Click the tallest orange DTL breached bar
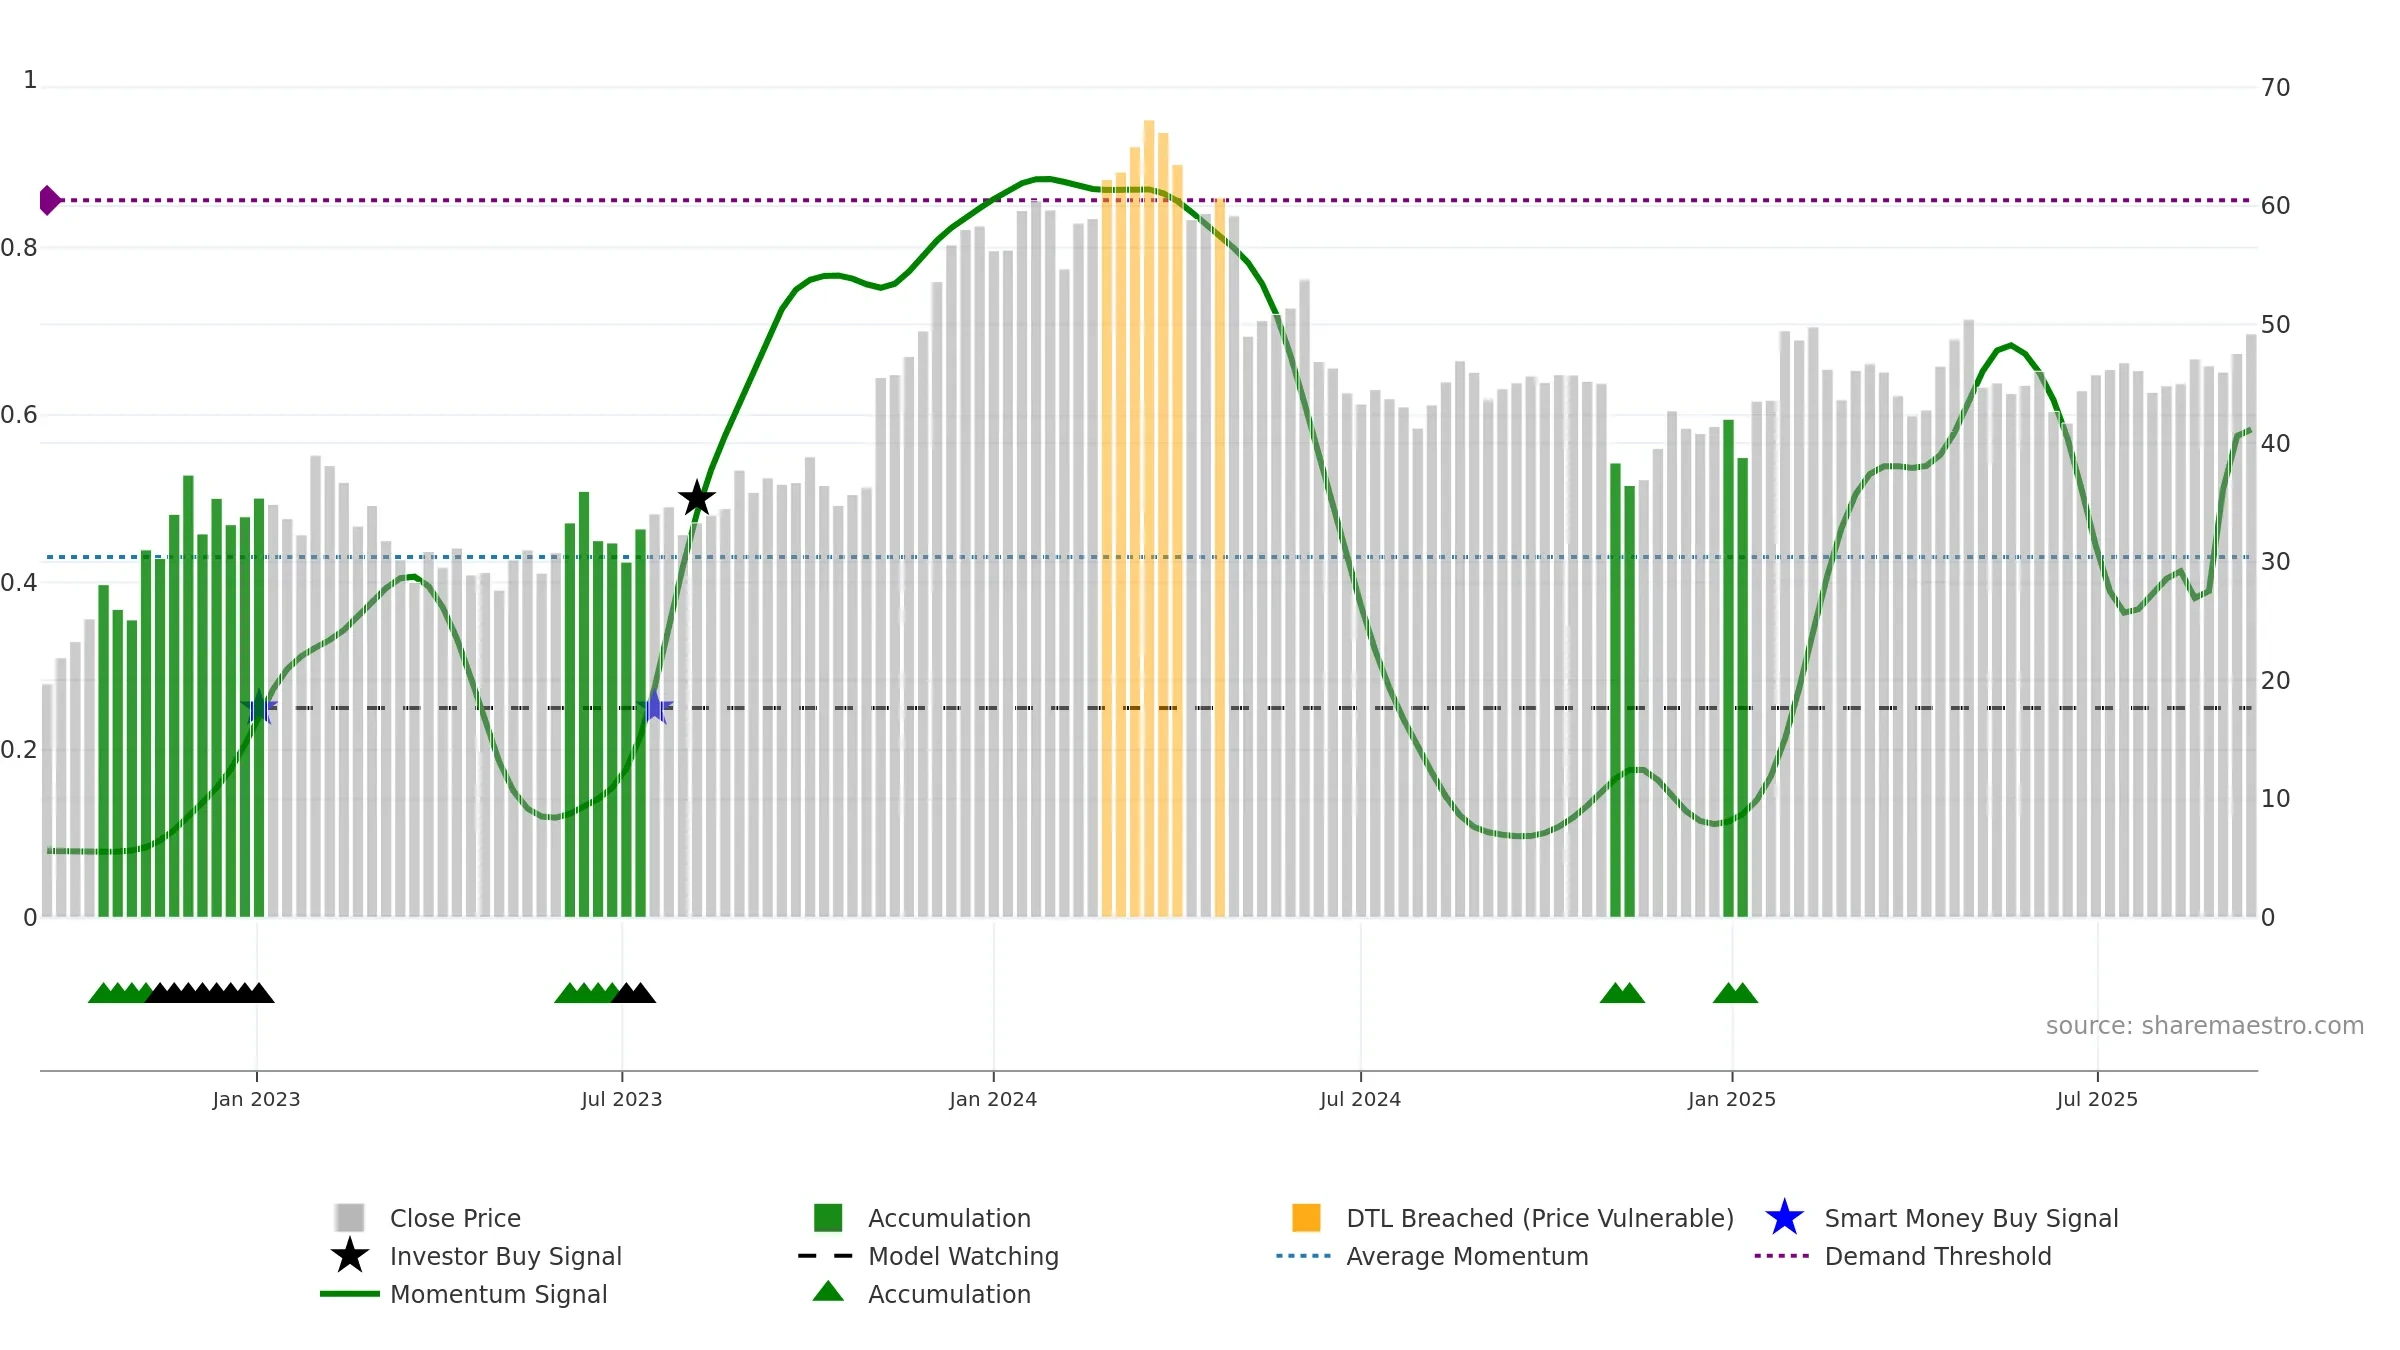The image size is (2400, 1350). click(x=1149, y=518)
